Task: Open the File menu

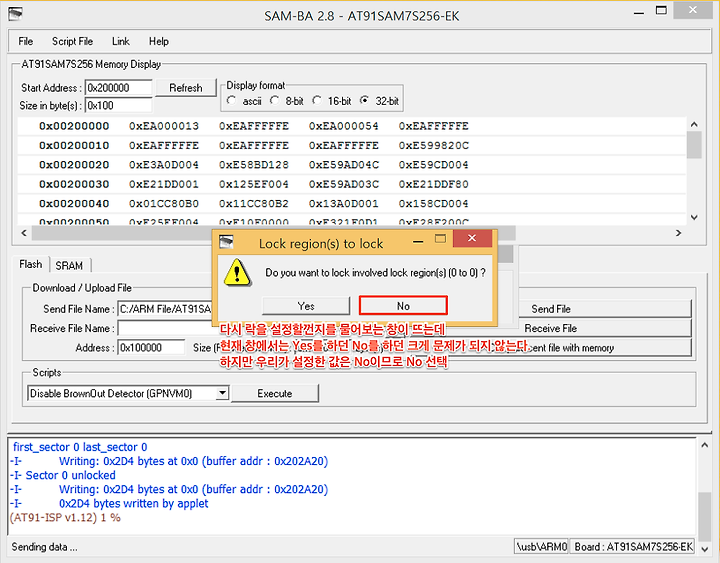Action: point(26,41)
